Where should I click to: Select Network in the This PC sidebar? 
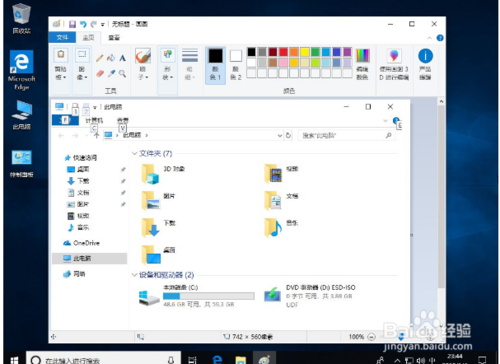pos(75,274)
